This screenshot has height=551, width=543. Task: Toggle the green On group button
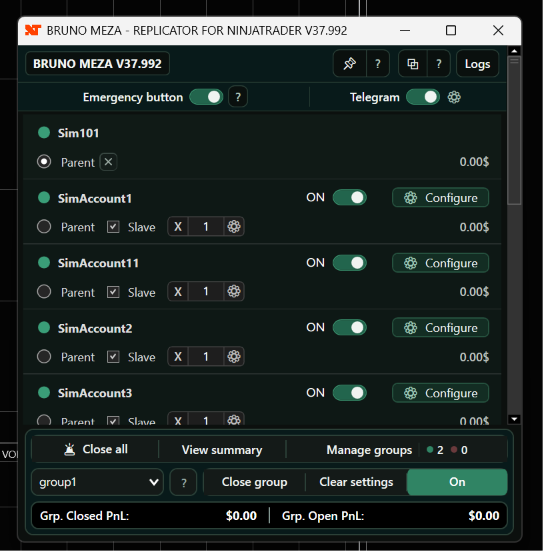(457, 482)
